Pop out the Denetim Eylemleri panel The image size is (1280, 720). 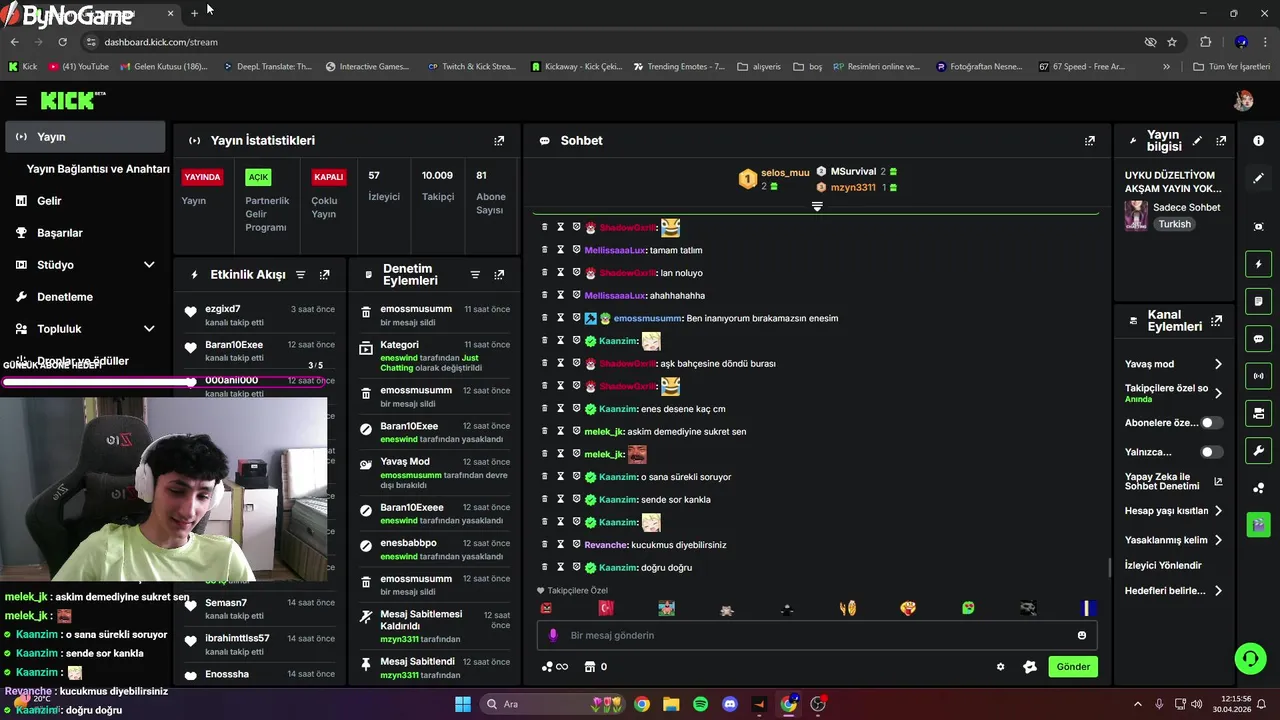(x=499, y=275)
